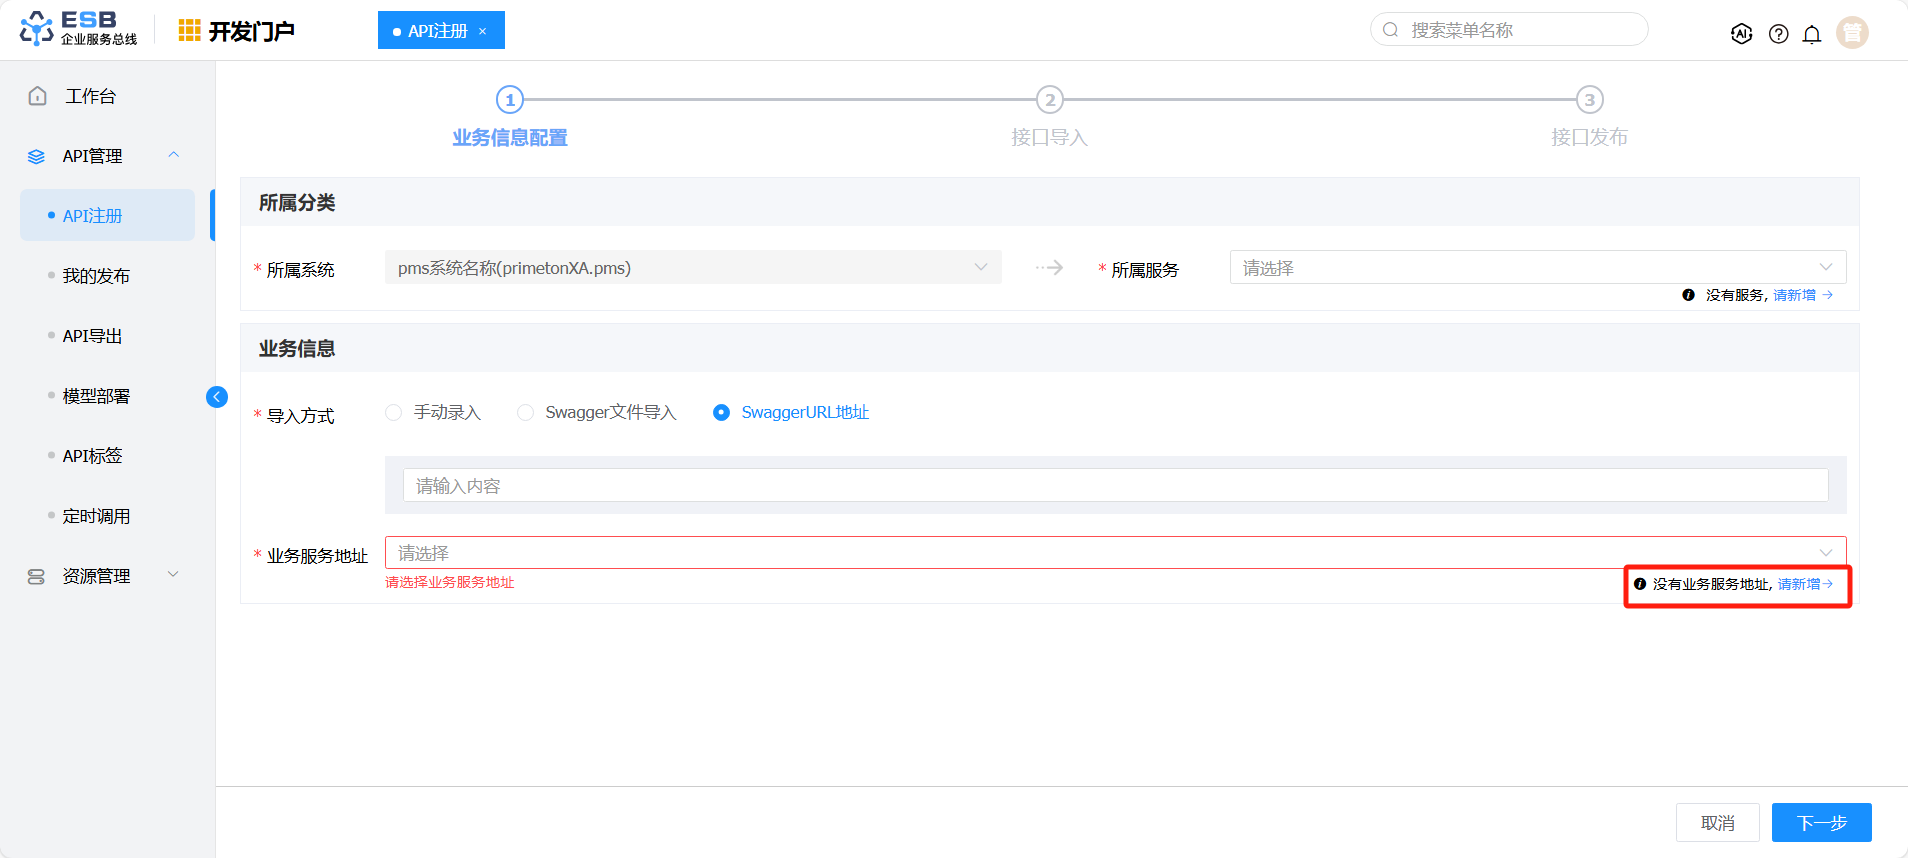The height and width of the screenshot is (858, 1908).
Task: Open the 所属服务 dropdown
Action: 1537,268
